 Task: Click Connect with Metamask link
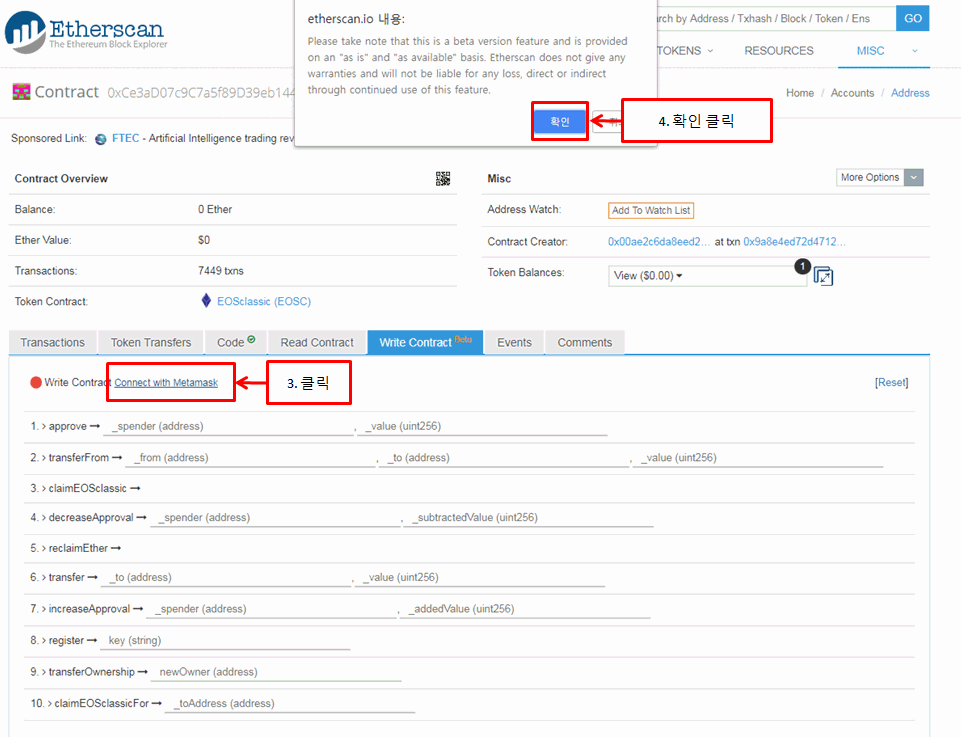166,382
